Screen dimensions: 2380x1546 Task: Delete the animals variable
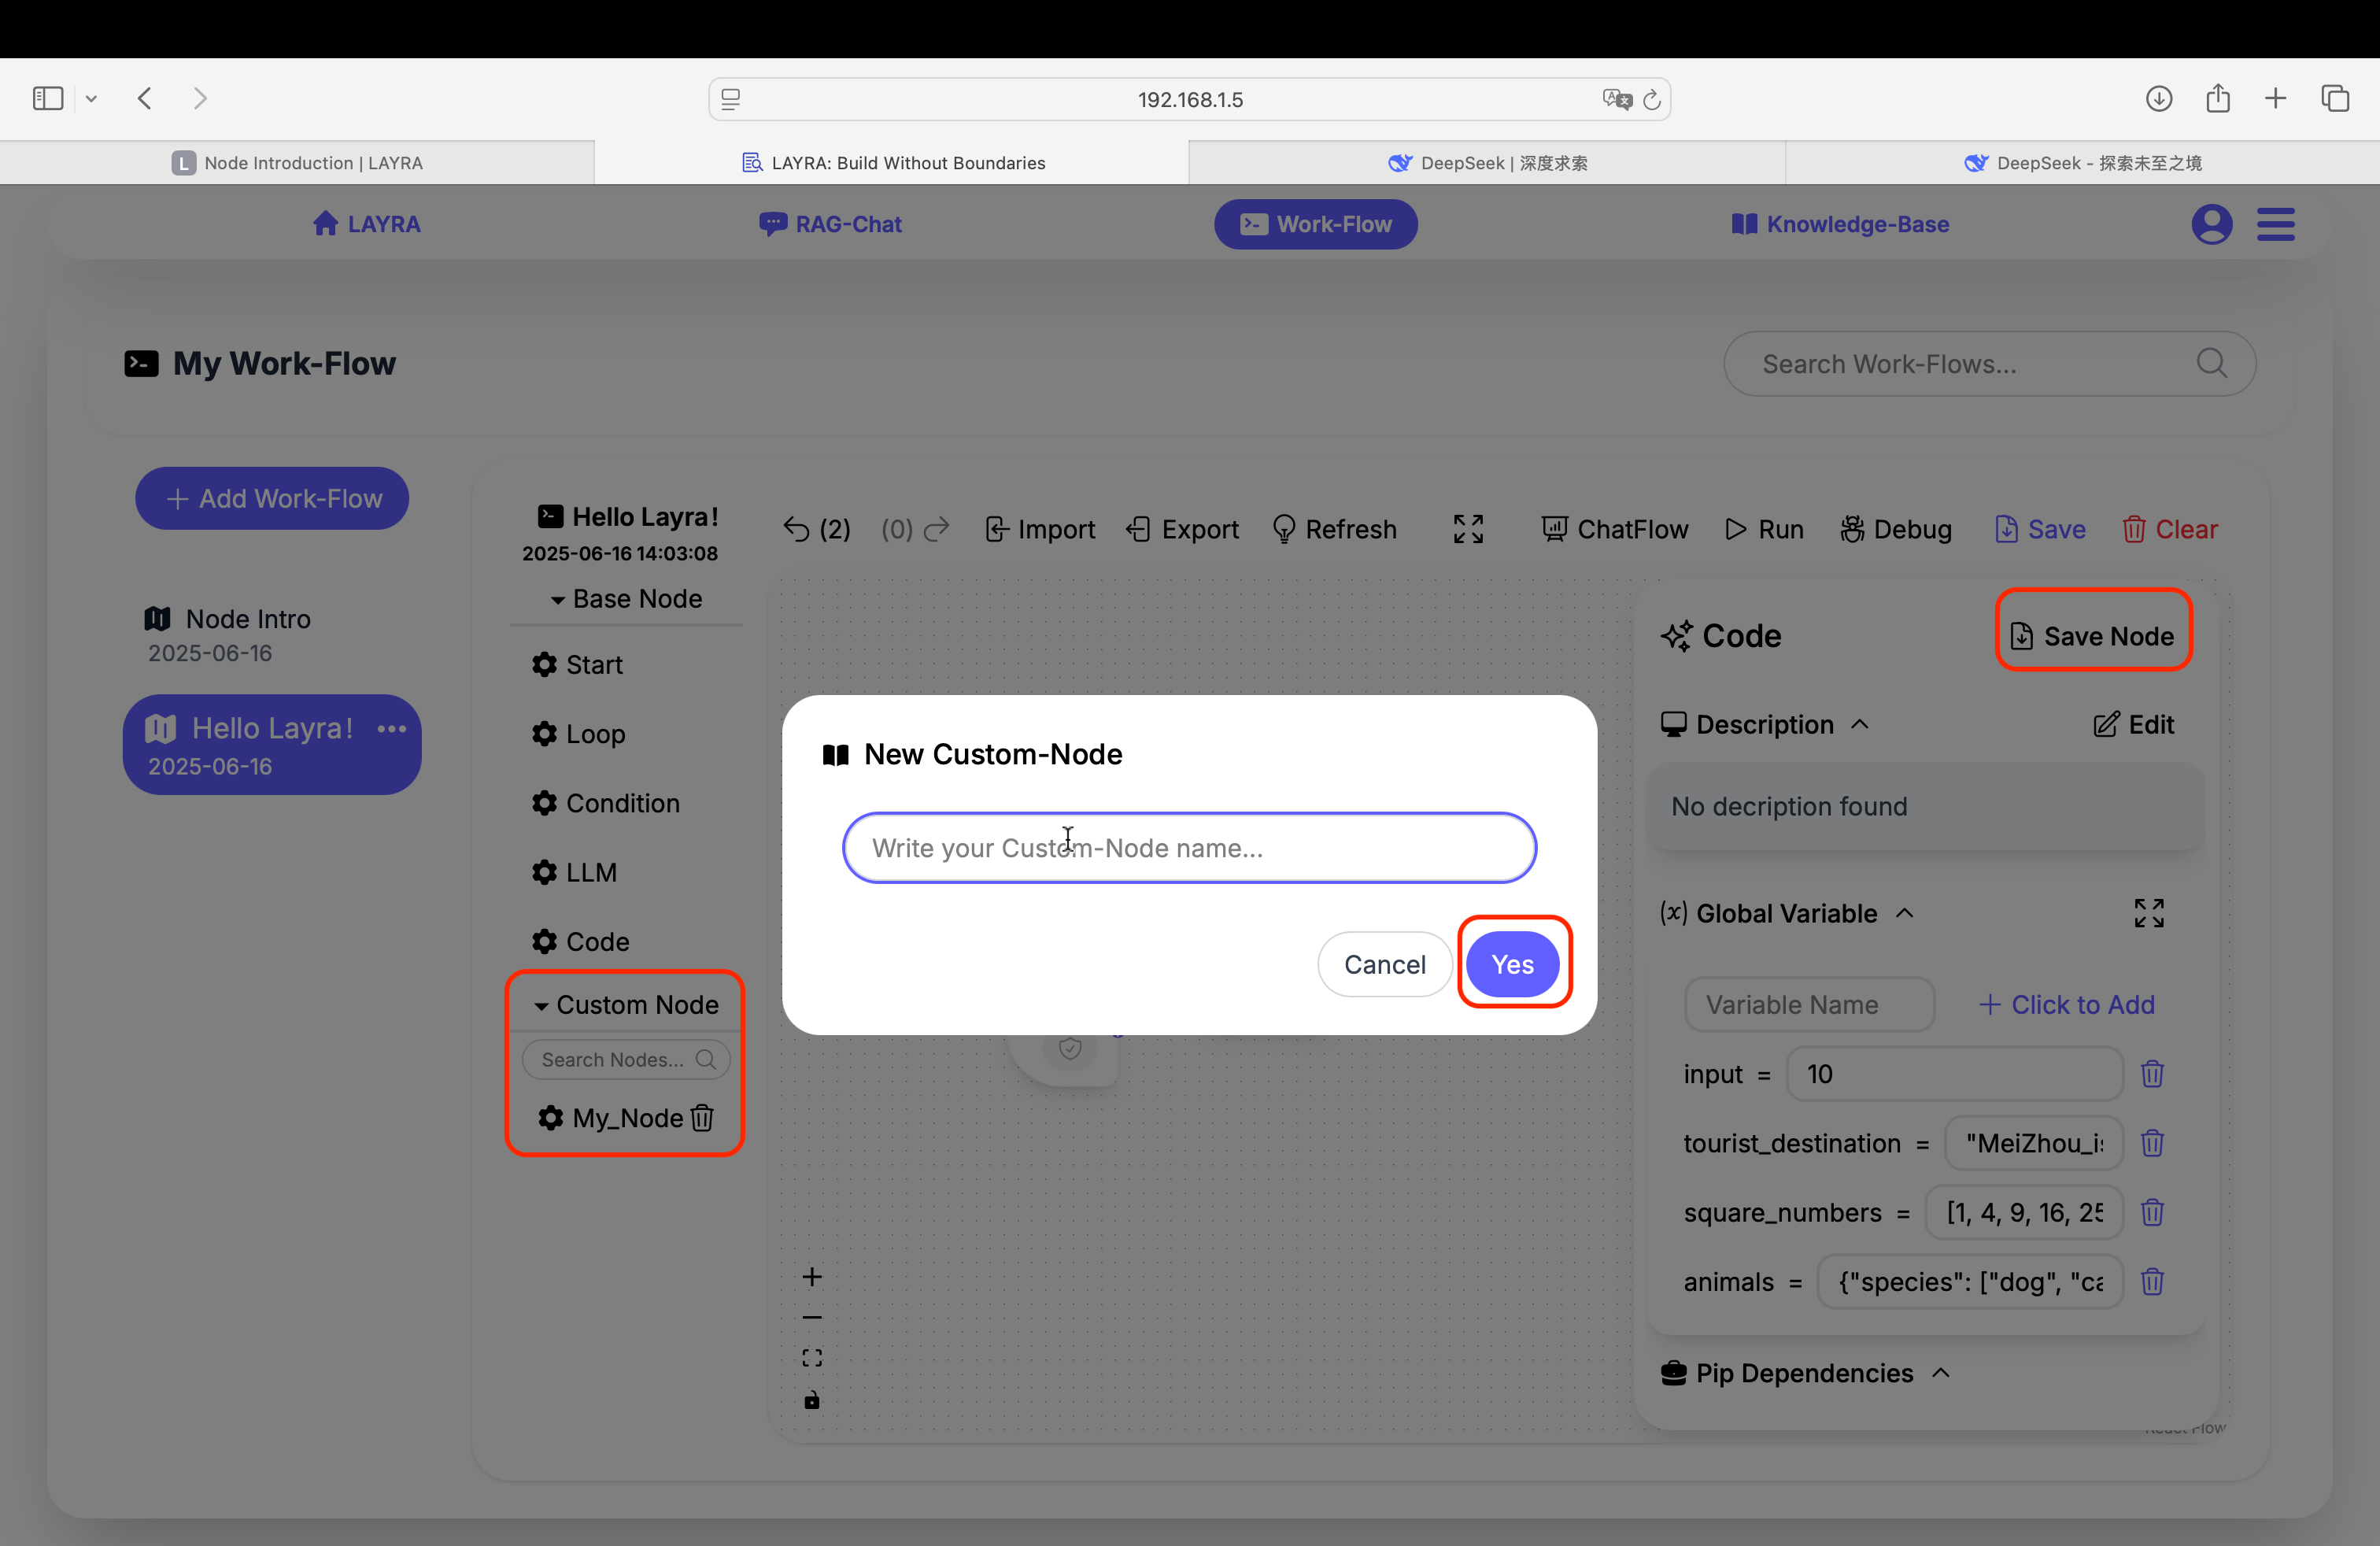[2152, 1282]
